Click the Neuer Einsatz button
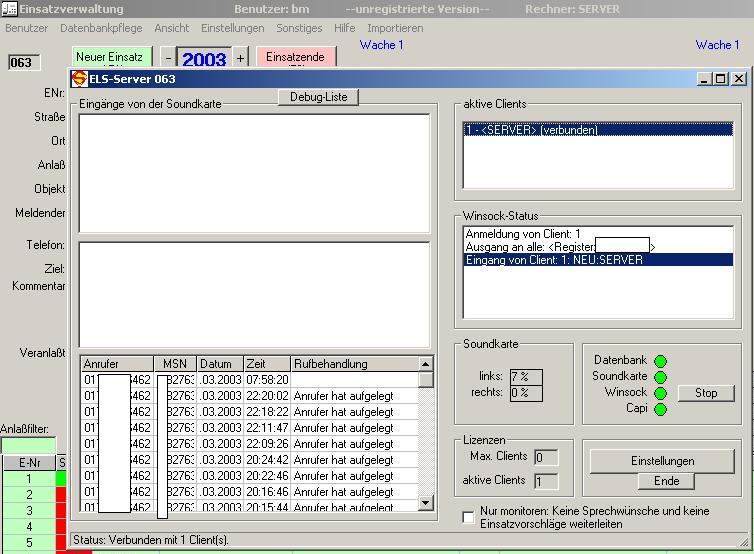The height and width of the screenshot is (554, 754). pyautogui.click(x=110, y=58)
